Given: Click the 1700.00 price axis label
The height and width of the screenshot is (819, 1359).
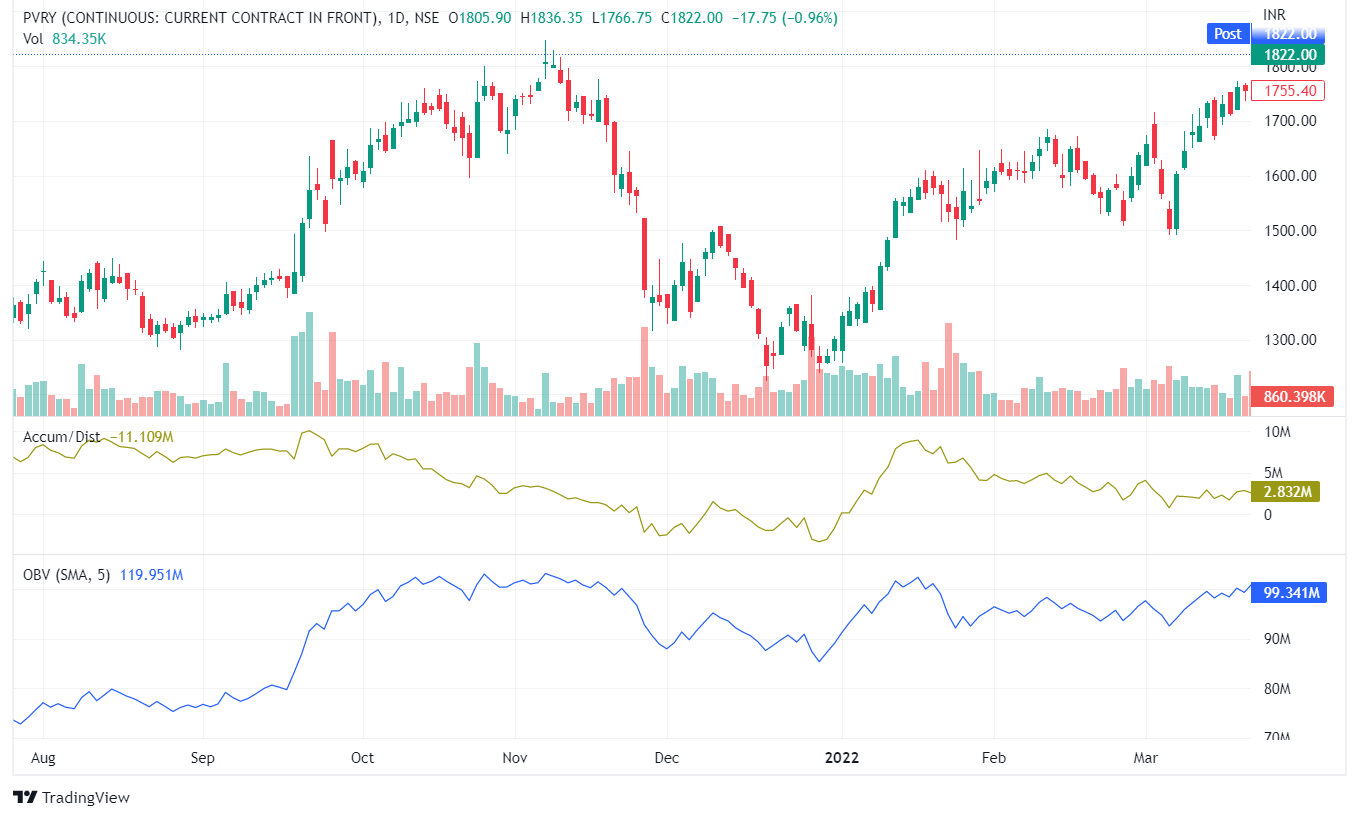Looking at the screenshot, I should (x=1288, y=121).
